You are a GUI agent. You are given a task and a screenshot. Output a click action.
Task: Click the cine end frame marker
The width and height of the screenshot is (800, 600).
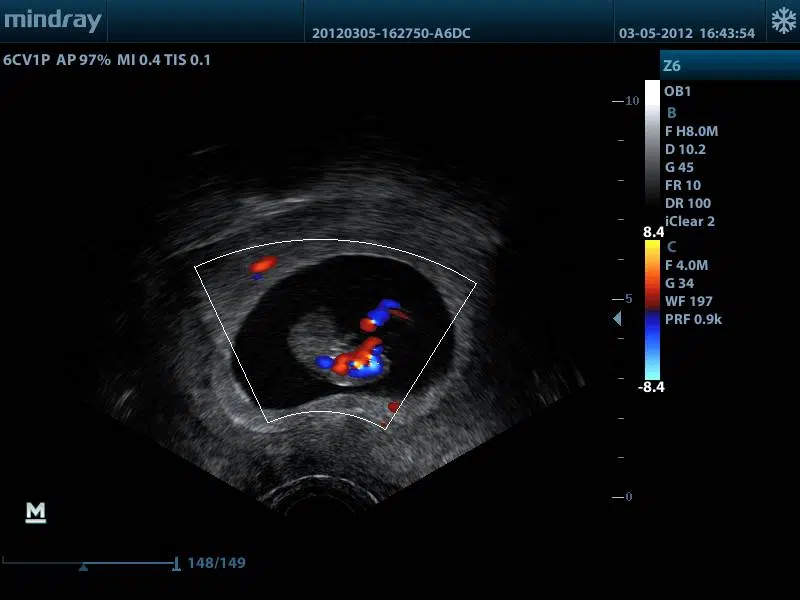click(176, 563)
